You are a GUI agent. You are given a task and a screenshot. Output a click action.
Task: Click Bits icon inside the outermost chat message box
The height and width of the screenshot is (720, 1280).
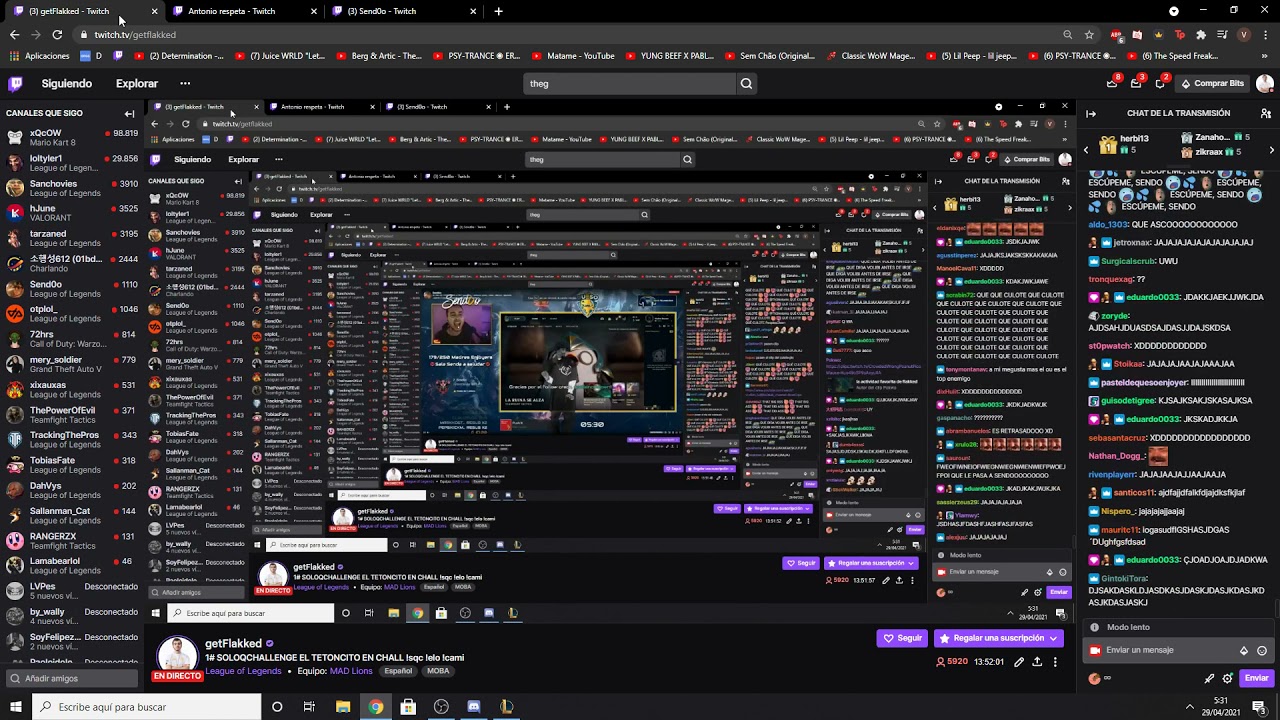coord(1244,650)
